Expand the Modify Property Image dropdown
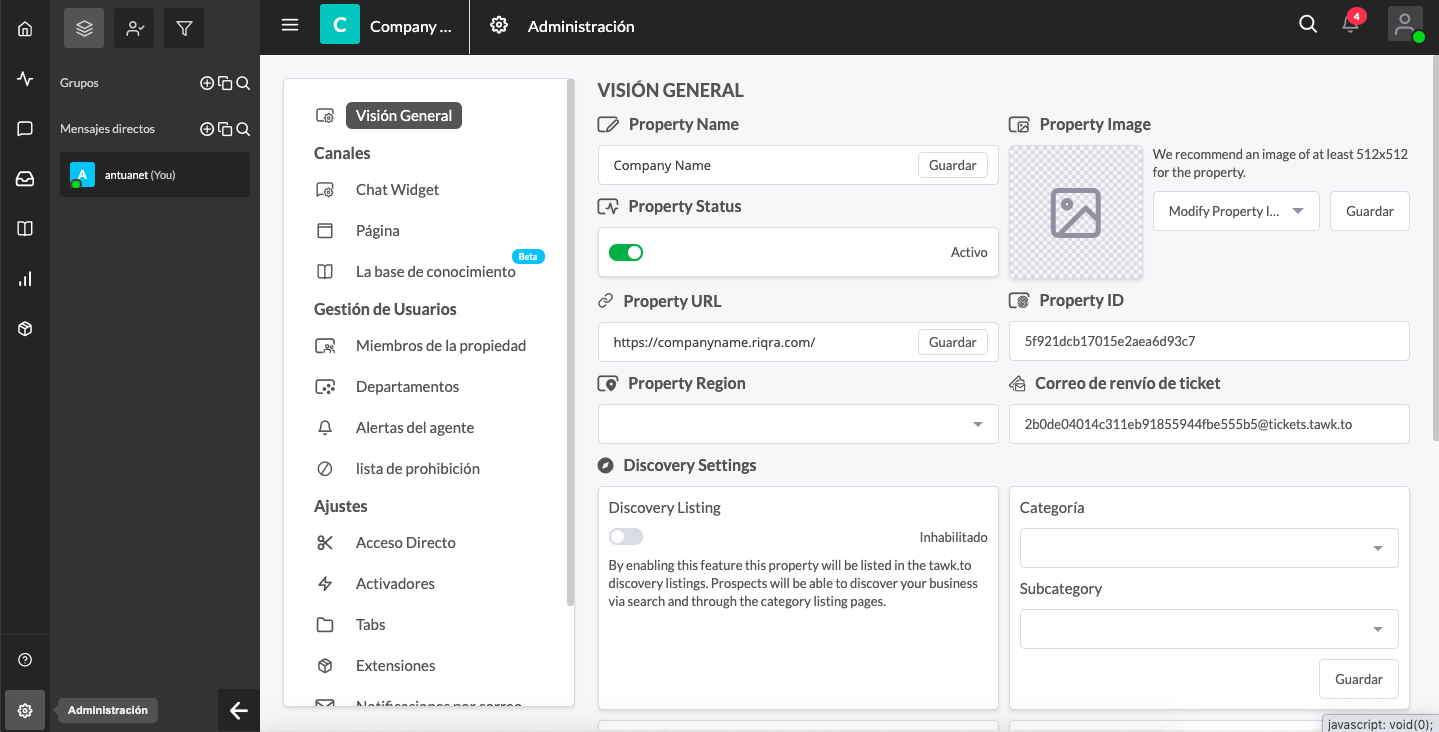1439x732 pixels. click(x=1236, y=211)
